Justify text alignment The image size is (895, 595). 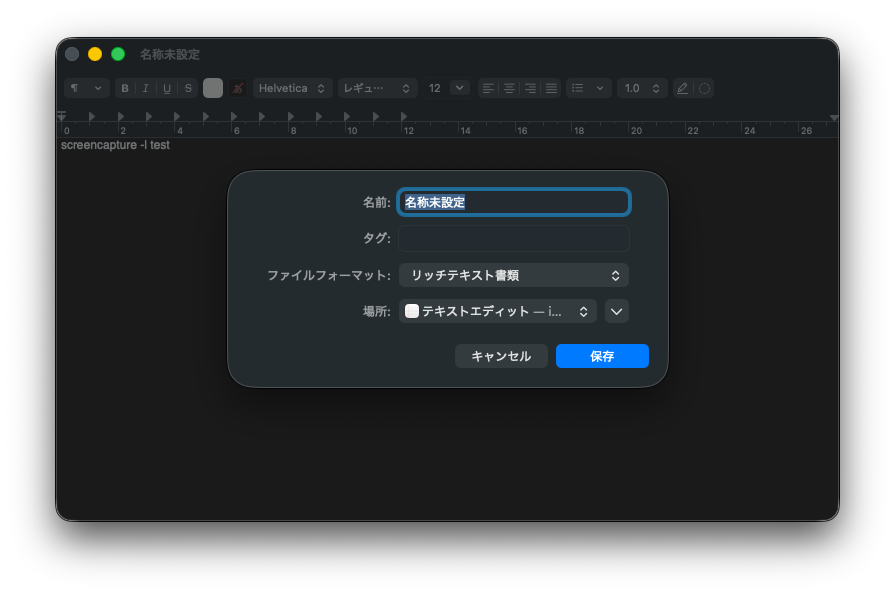coord(551,88)
